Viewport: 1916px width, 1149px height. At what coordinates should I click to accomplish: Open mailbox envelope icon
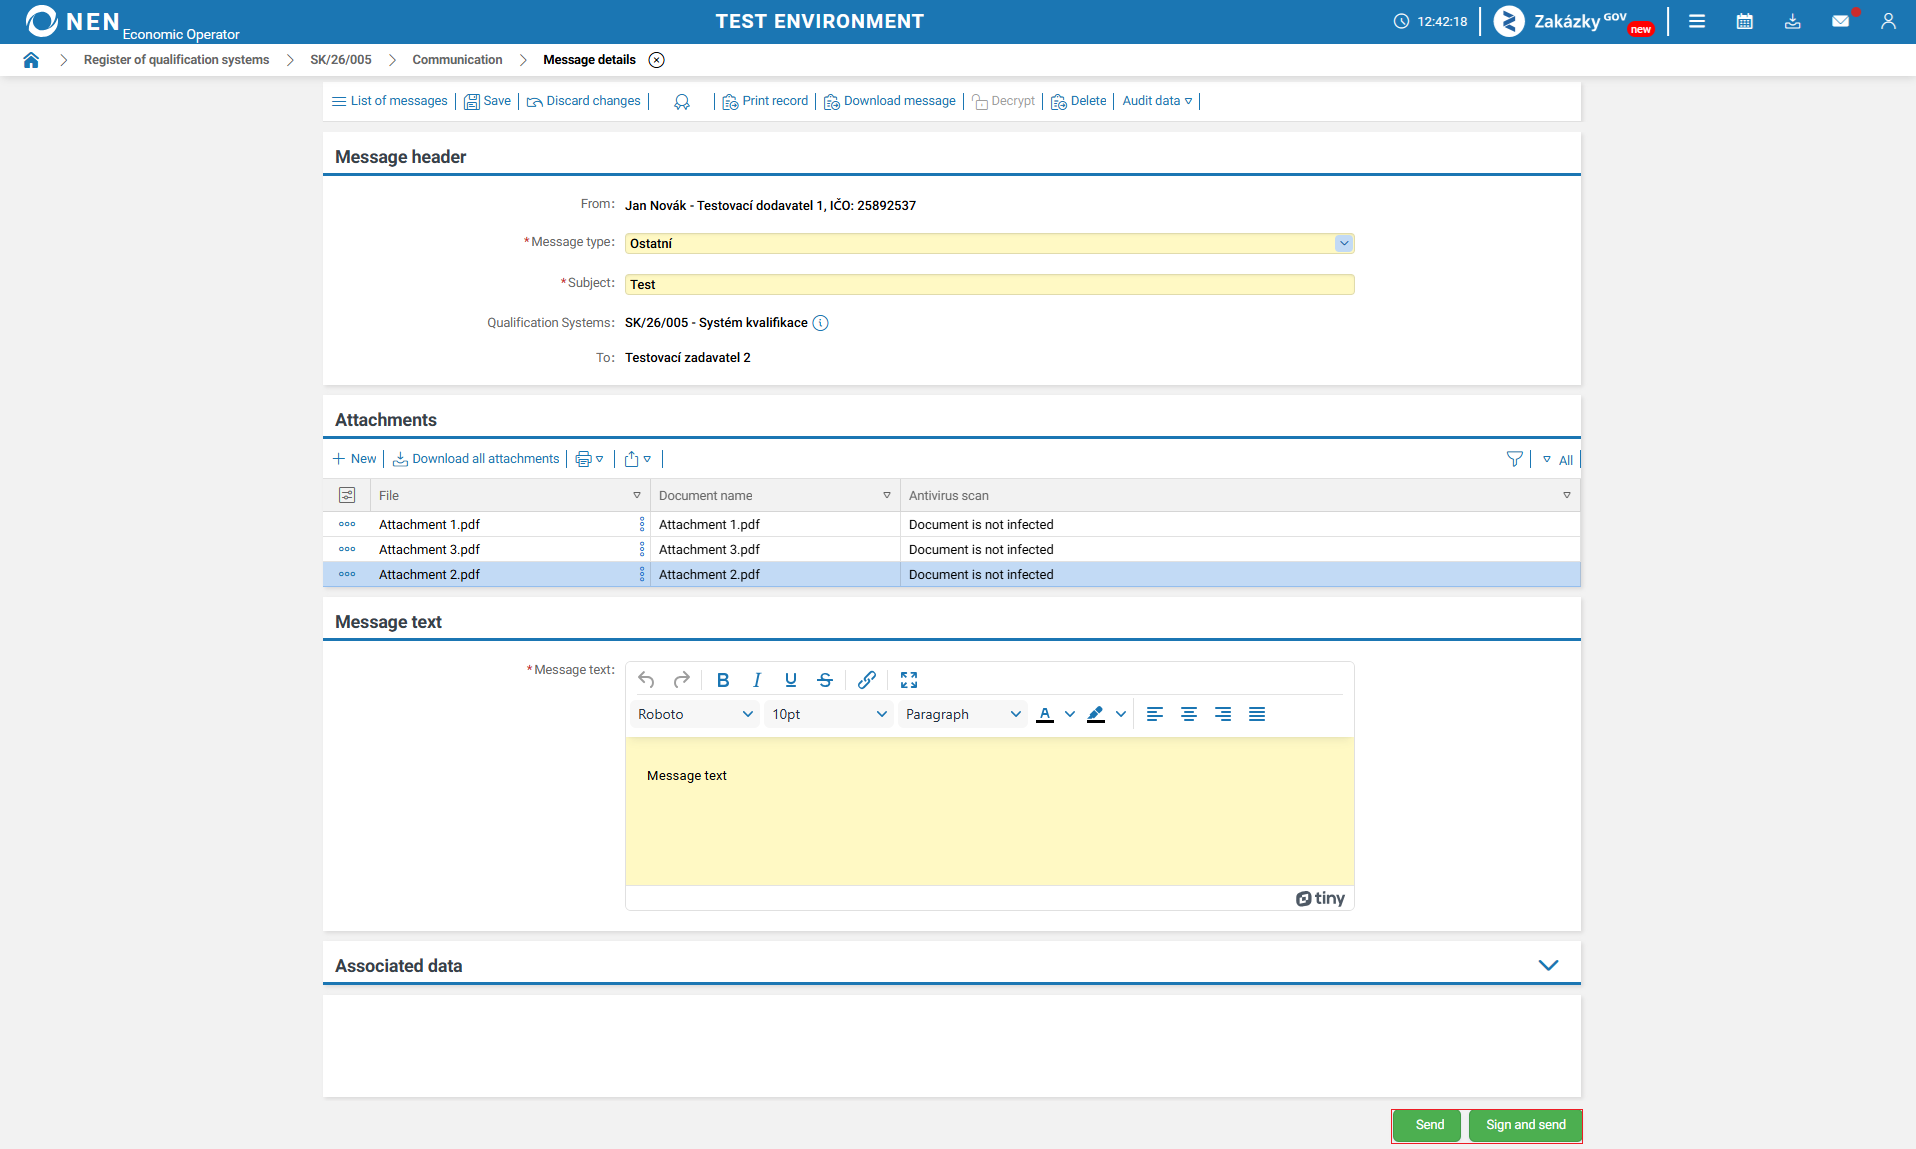click(1841, 21)
